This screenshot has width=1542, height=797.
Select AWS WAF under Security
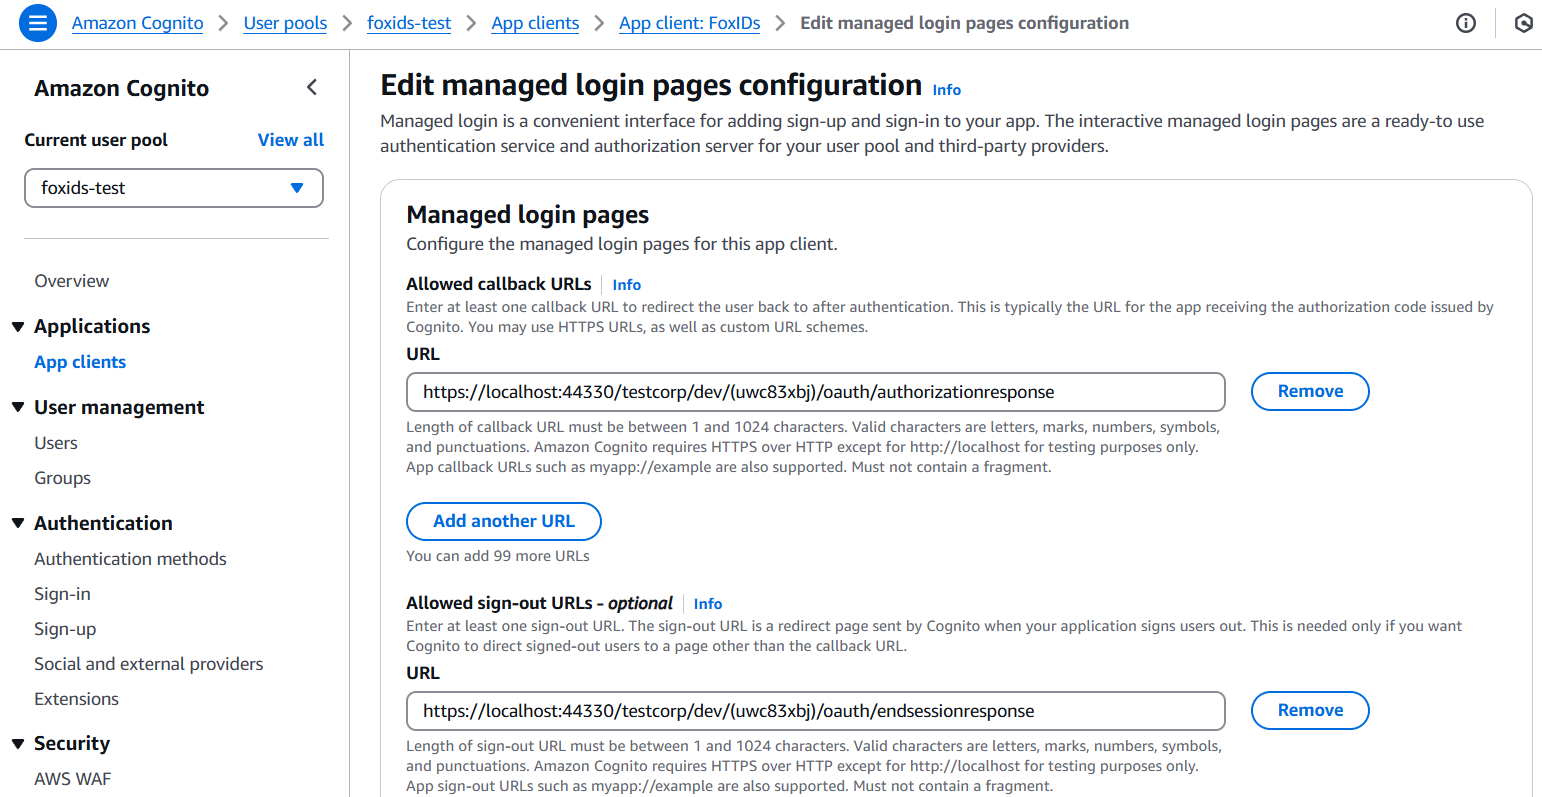pyautogui.click(x=74, y=778)
